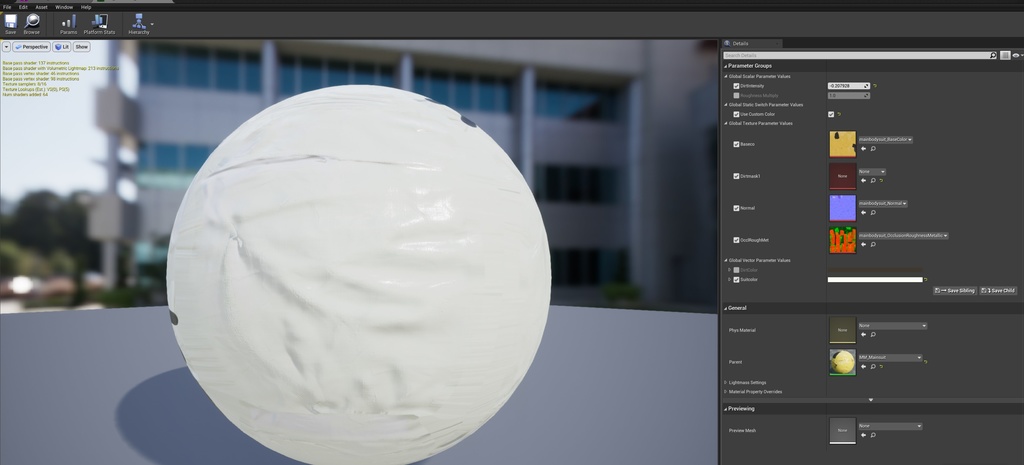The height and width of the screenshot is (465, 1024).
Task: Browse to Parent material MM_Mainsuit
Action: (x=872, y=366)
